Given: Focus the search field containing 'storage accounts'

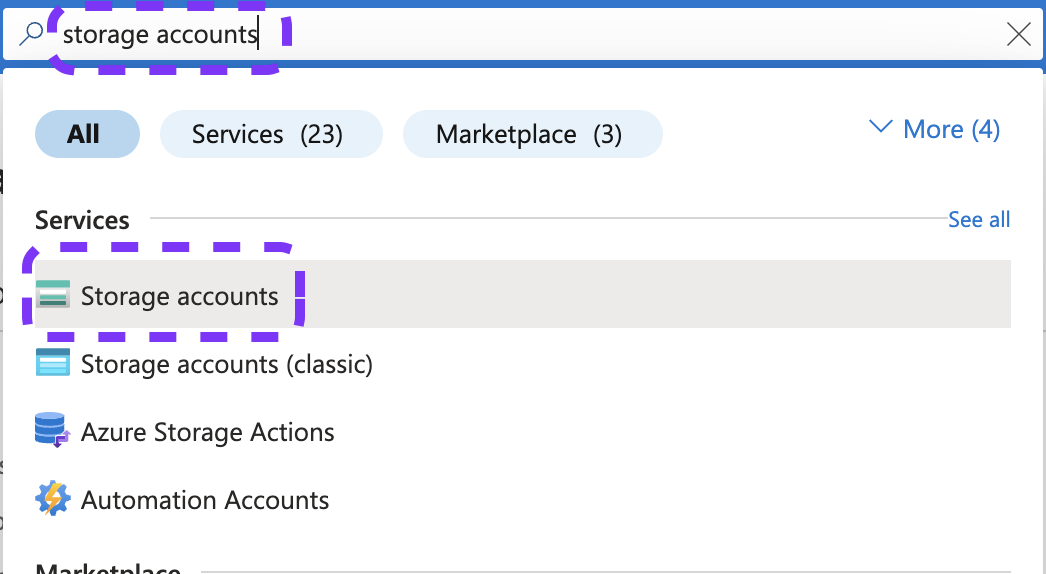Looking at the screenshot, I should pyautogui.click(x=522, y=34).
